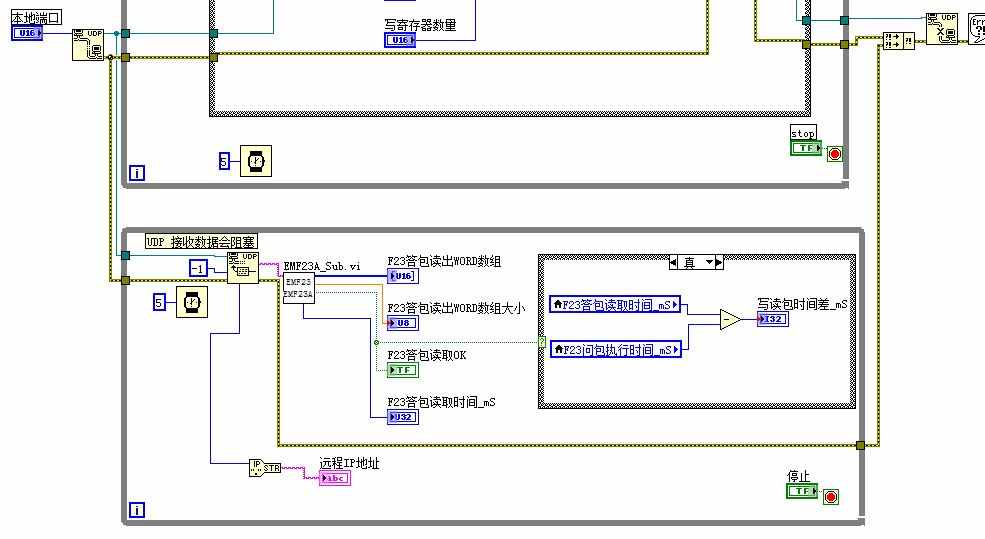This screenshot has height=539, width=985.
Task: Select the F23问包执行时间_mS local variable
Action: 616,350
